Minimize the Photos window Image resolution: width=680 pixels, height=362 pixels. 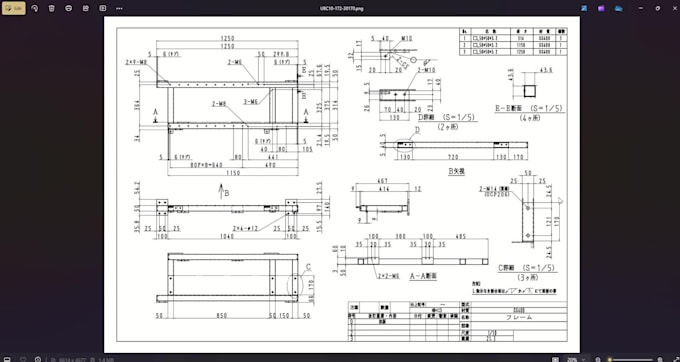641,8
